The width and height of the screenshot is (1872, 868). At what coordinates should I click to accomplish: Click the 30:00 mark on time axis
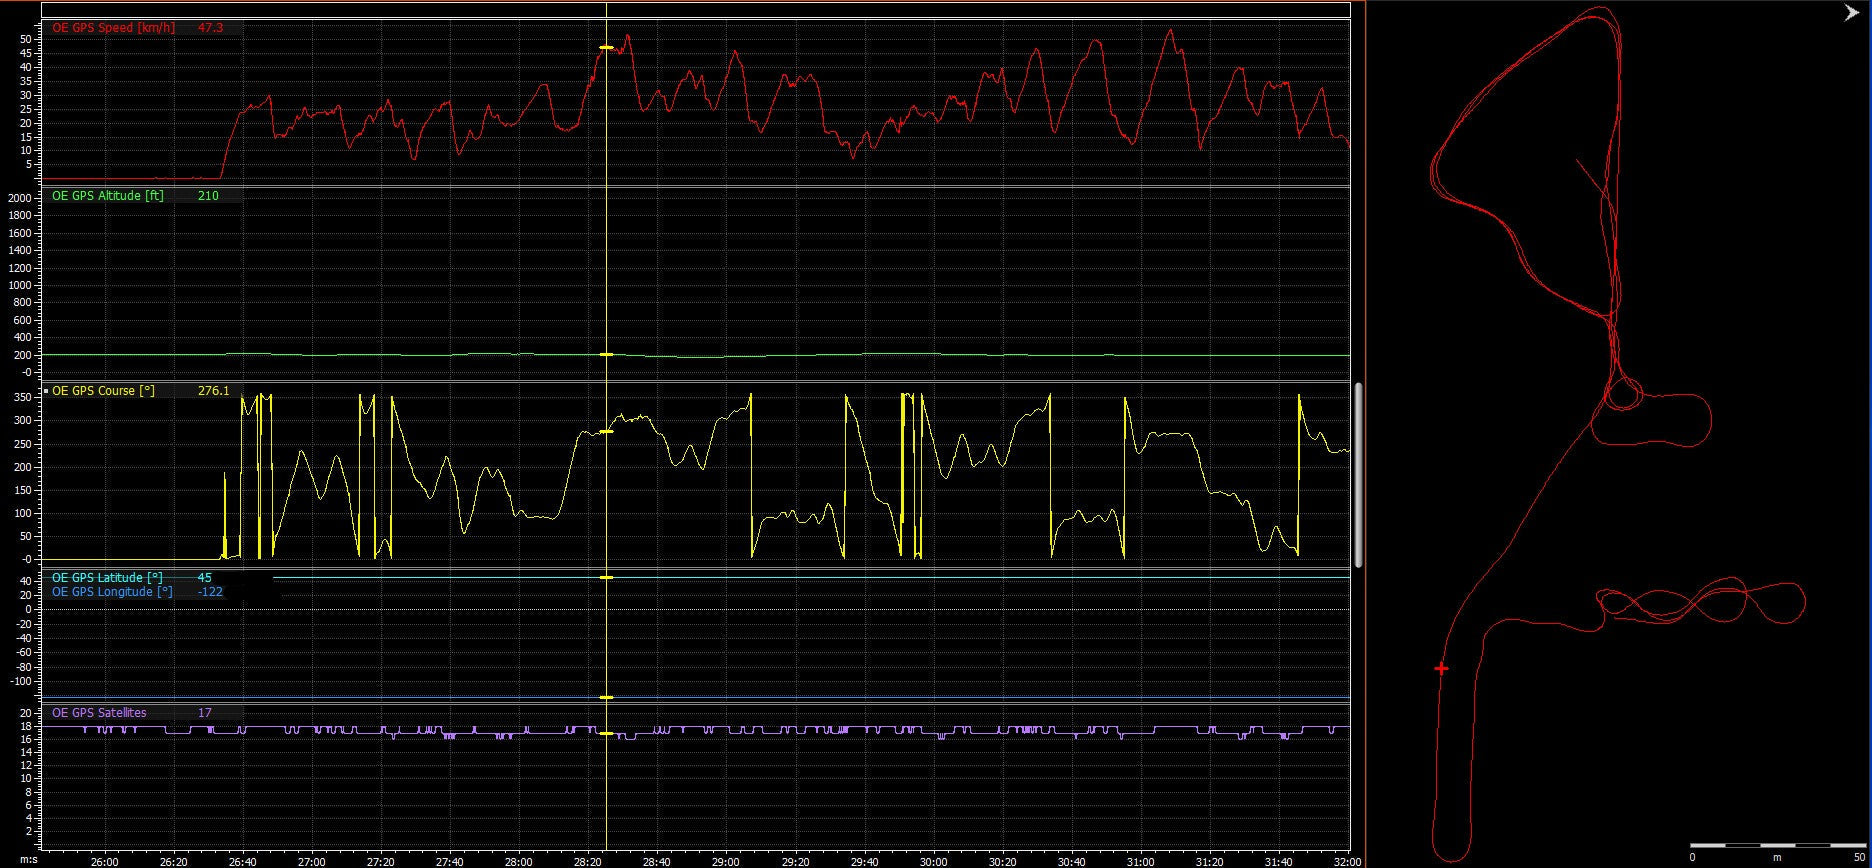point(933,861)
